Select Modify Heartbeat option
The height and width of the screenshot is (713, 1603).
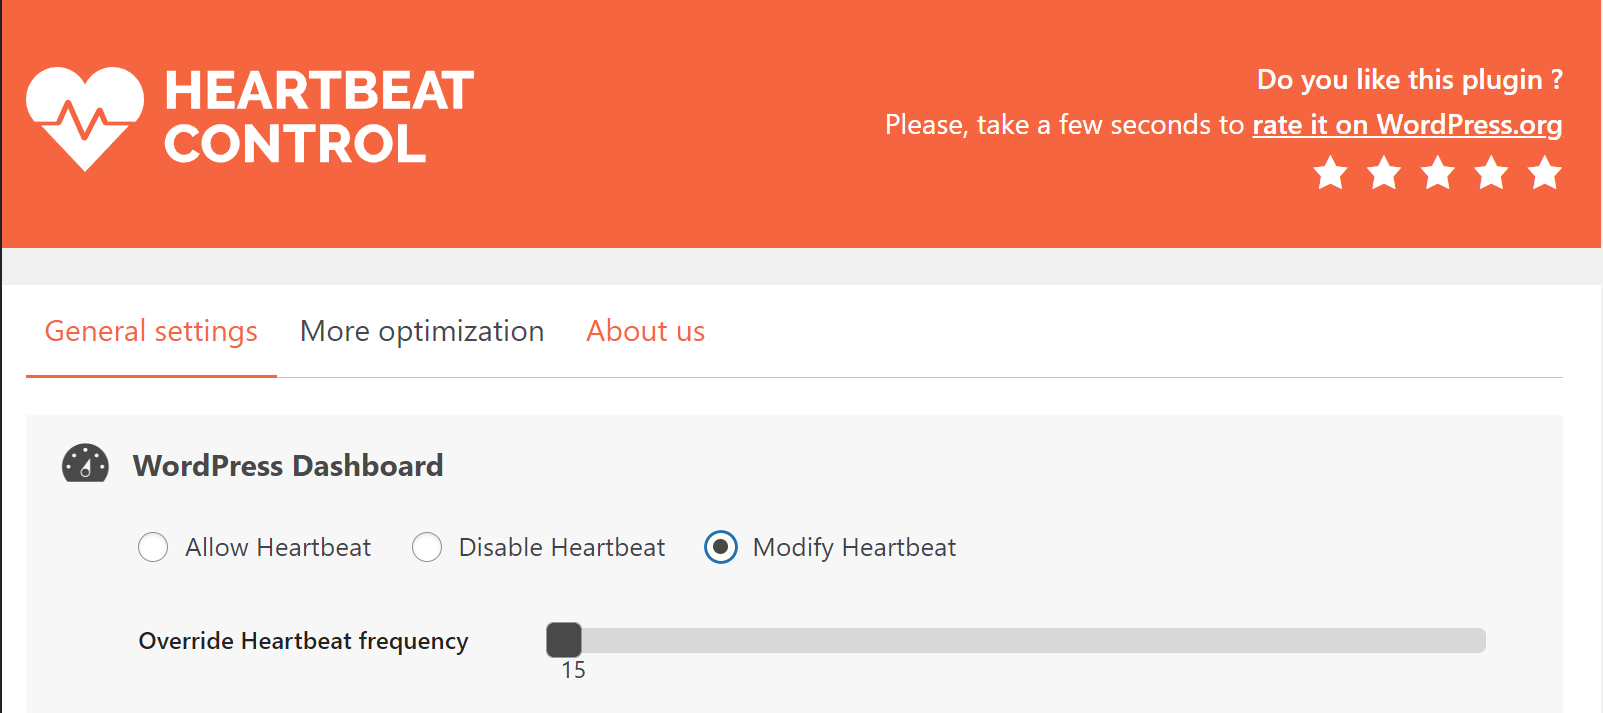719,547
